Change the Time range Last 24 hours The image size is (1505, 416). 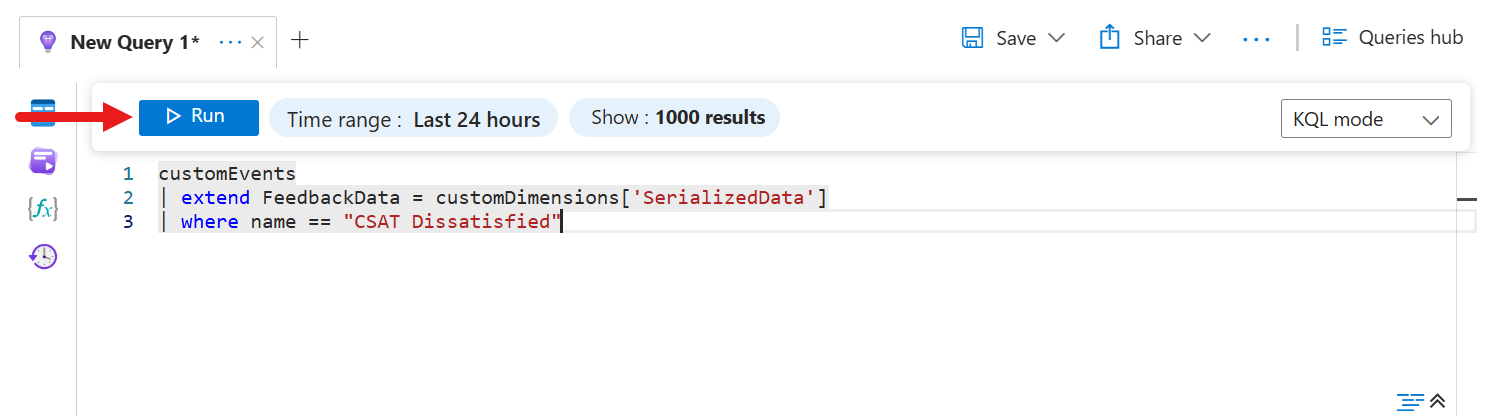(x=413, y=119)
